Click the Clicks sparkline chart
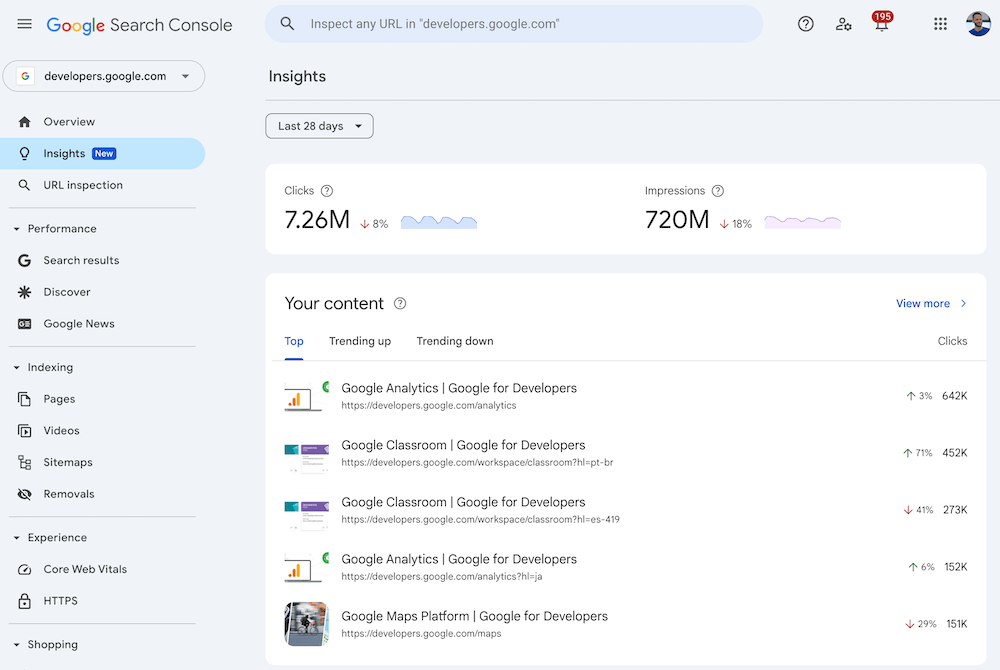 (x=439, y=222)
